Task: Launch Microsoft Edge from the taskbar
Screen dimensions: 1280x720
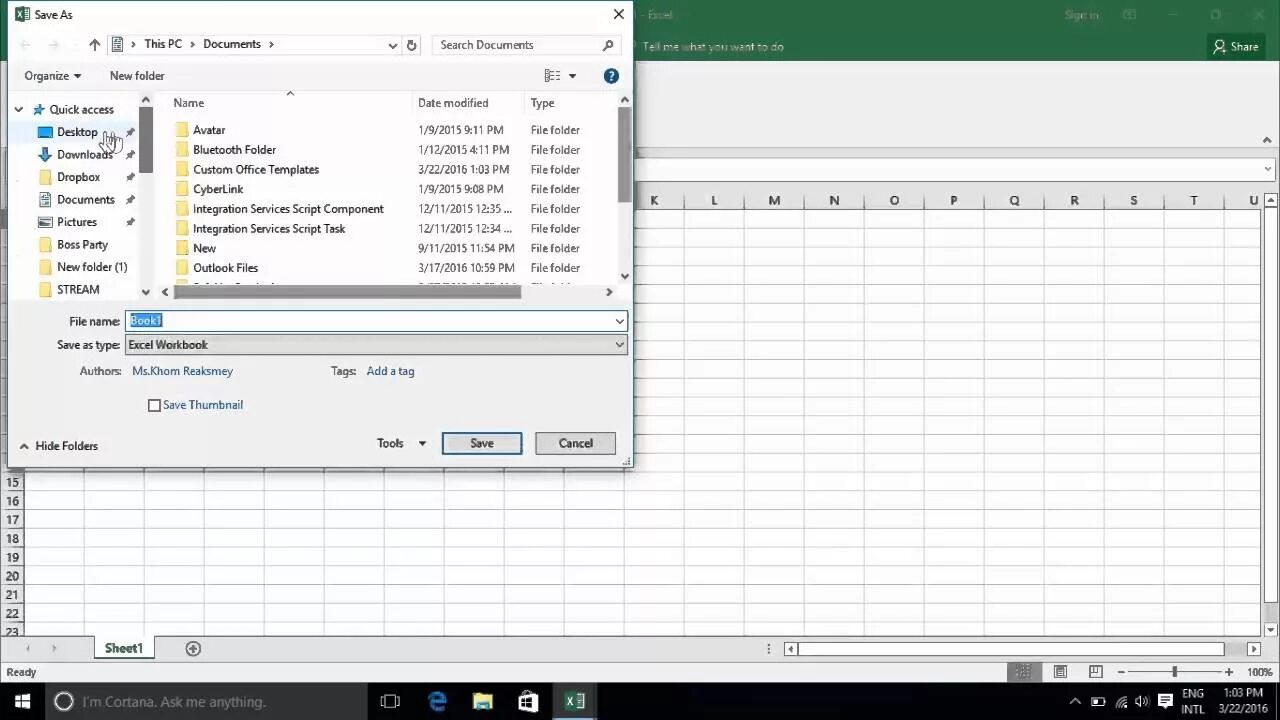Action: [x=437, y=701]
